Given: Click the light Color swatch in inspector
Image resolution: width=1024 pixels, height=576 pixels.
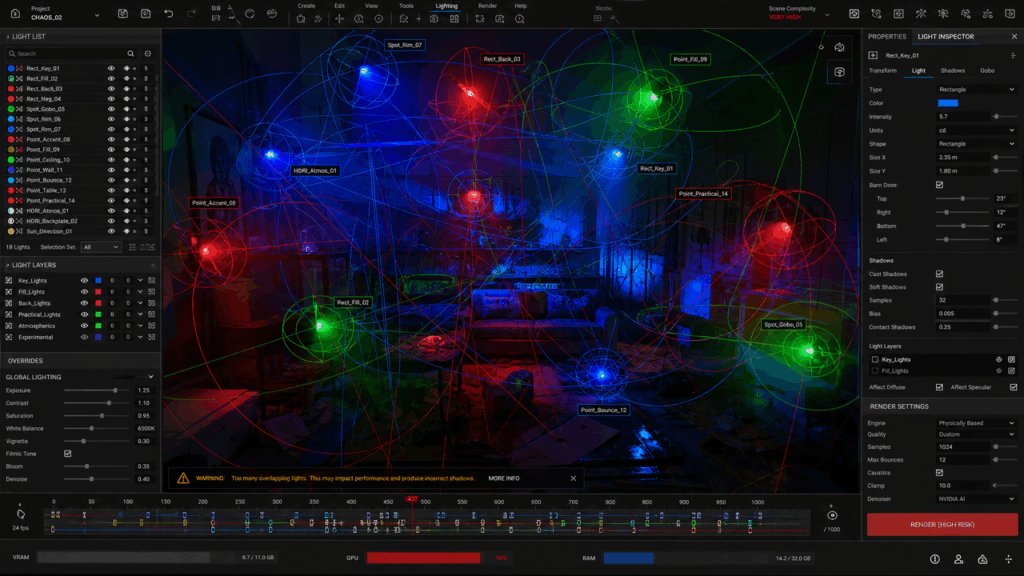Looking at the screenshot, I should click(948, 103).
